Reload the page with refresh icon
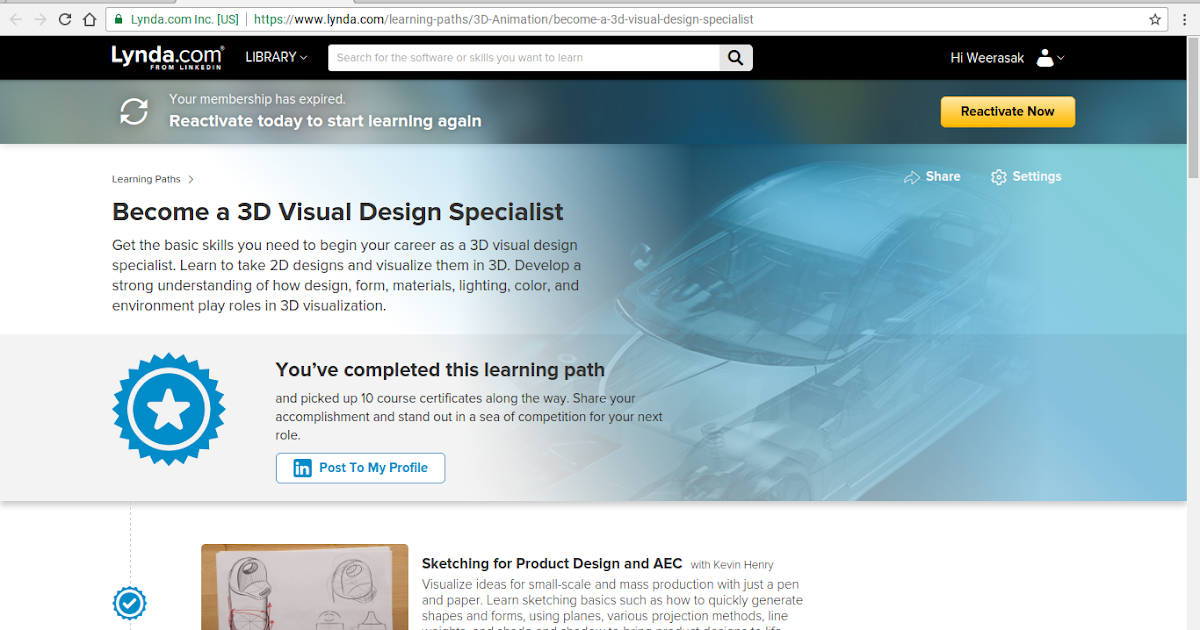The width and height of the screenshot is (1200, 630). point(66,19)
